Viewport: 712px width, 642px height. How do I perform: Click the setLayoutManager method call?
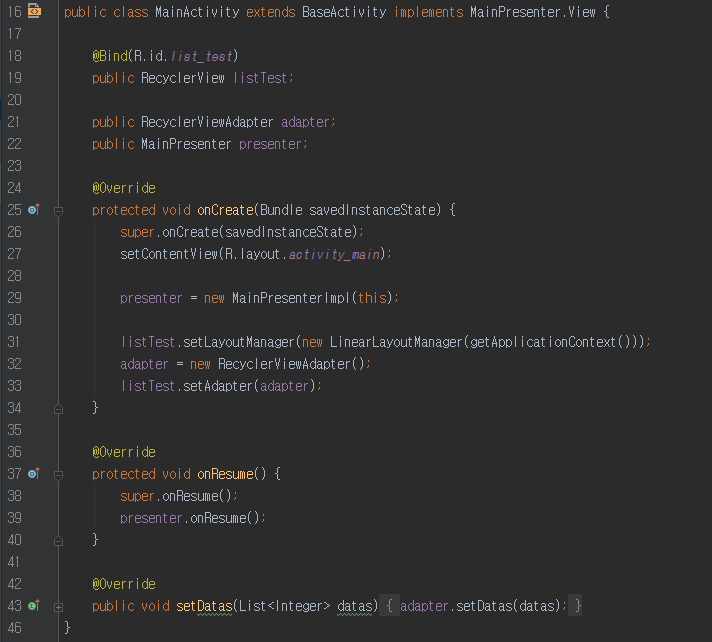[x=239, y=342]
